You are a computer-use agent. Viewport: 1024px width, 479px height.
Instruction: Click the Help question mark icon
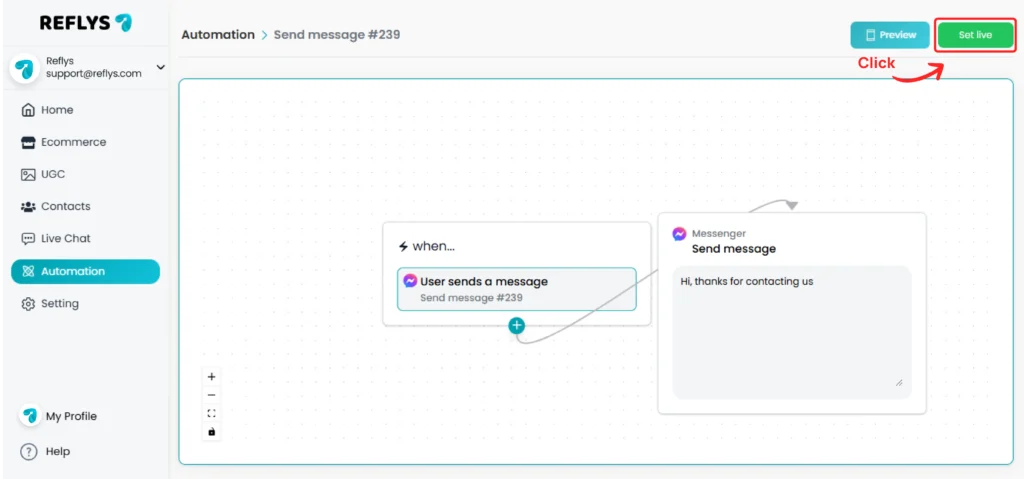pyautogui.click(x=29, y=452)
